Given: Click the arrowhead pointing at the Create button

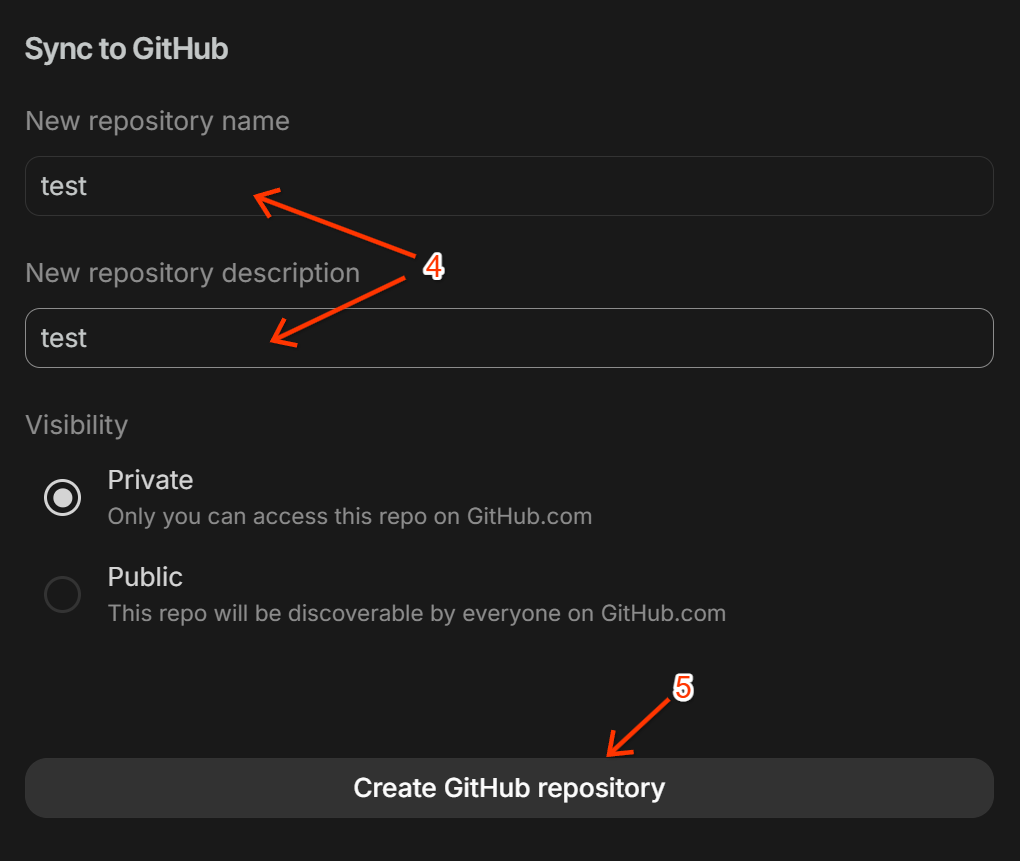Looking at the screenshot, I should click(x=615, y=748).
